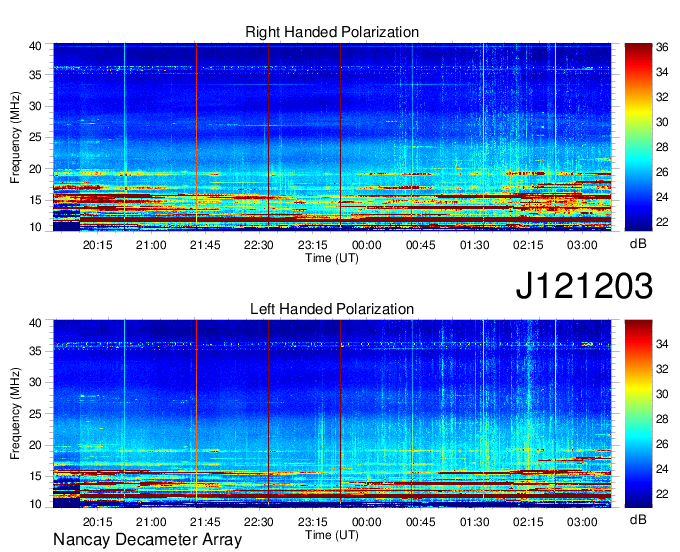Click the "10" frequency tick of Left Handed plot
Image resolution: width=680 pixels, height=552 pixels.
point(35,504)
